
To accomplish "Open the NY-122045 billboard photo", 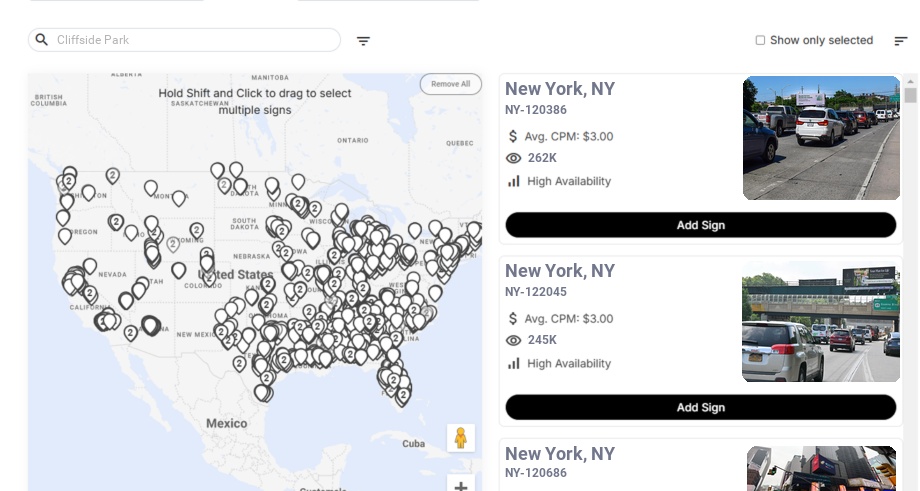I will [x=821, y=321].
